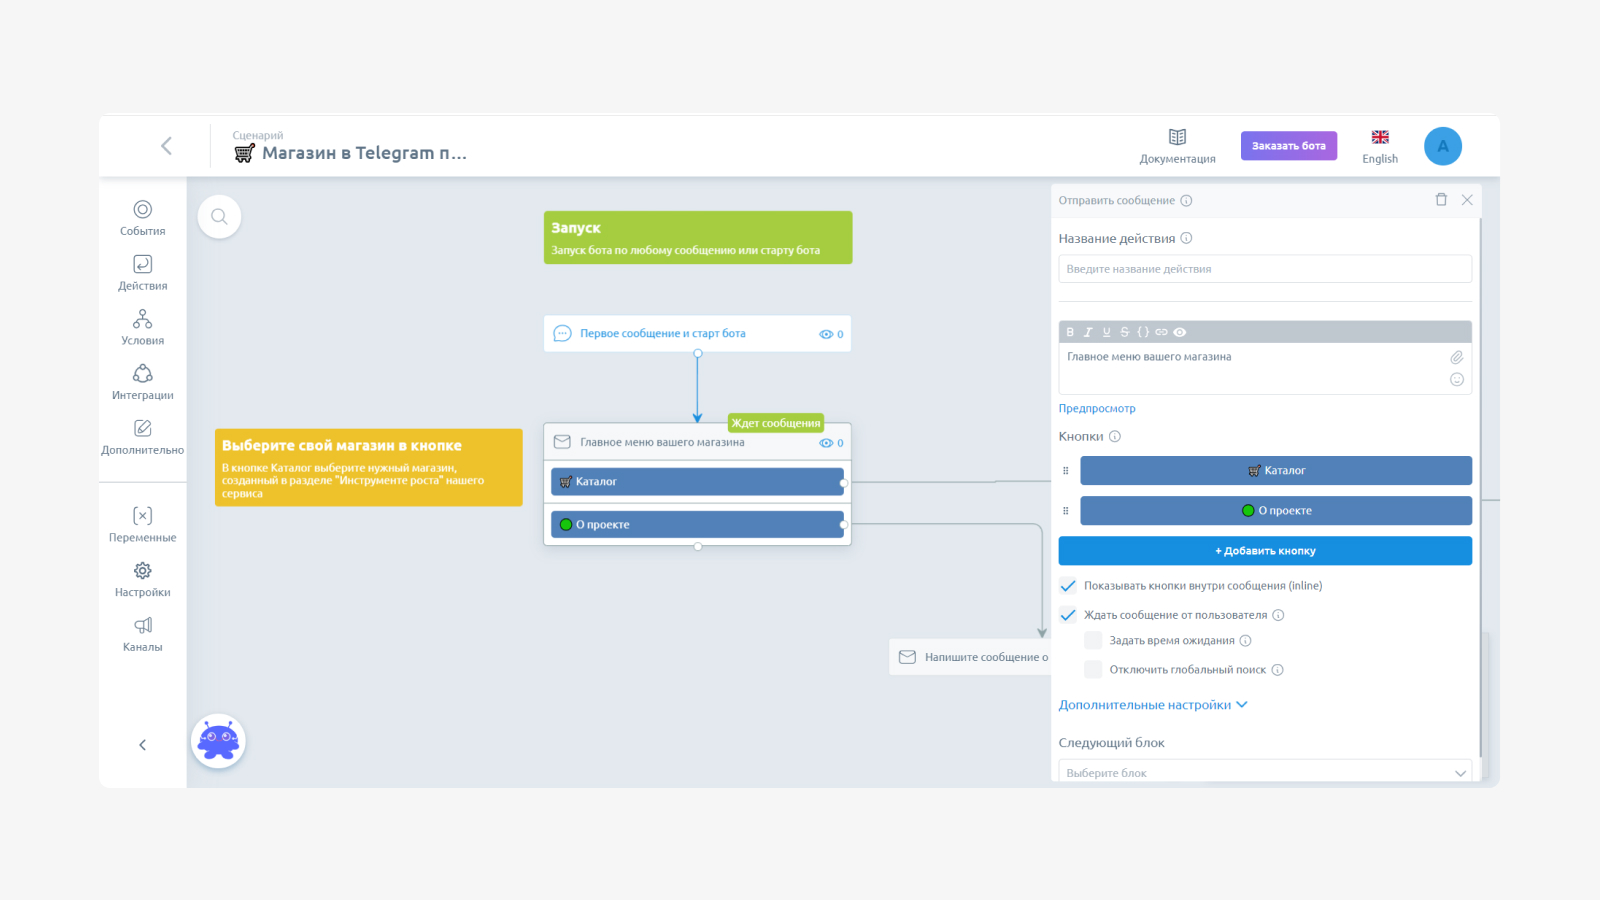
Task: Uncheck Ждать сообщение от пользователя
Action: point(1068,615)
